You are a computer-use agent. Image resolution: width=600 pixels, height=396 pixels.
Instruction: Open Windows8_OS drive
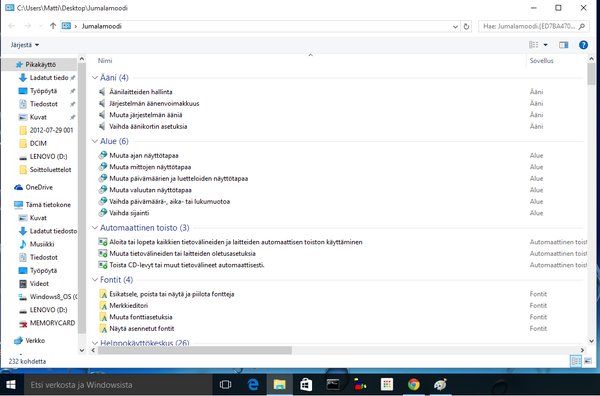click(x=48, y=297)
